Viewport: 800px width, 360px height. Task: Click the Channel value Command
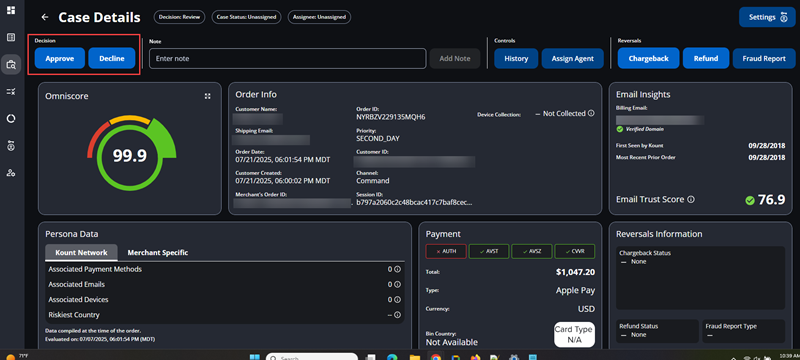click(372, 181)
